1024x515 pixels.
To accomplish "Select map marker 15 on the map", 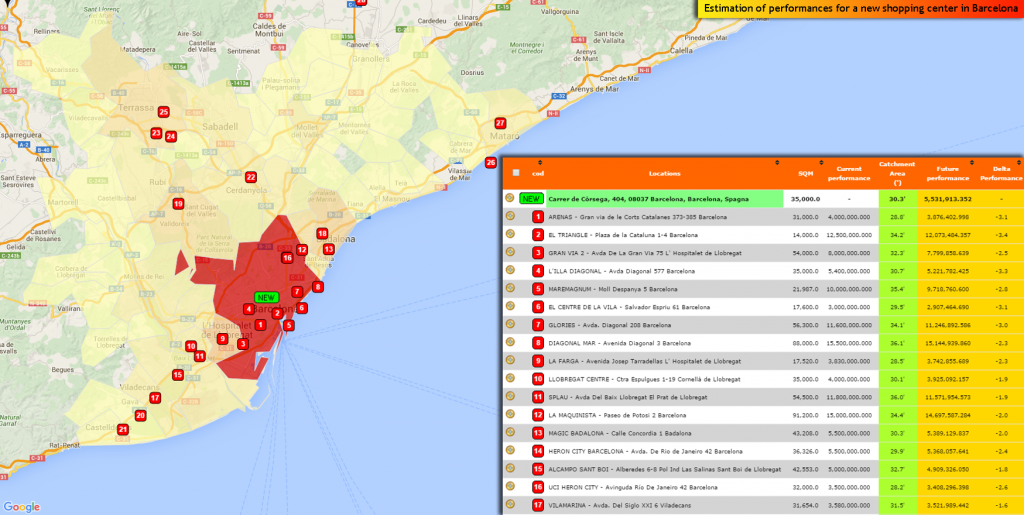I will pyautogui.click(x=178, y=375).
